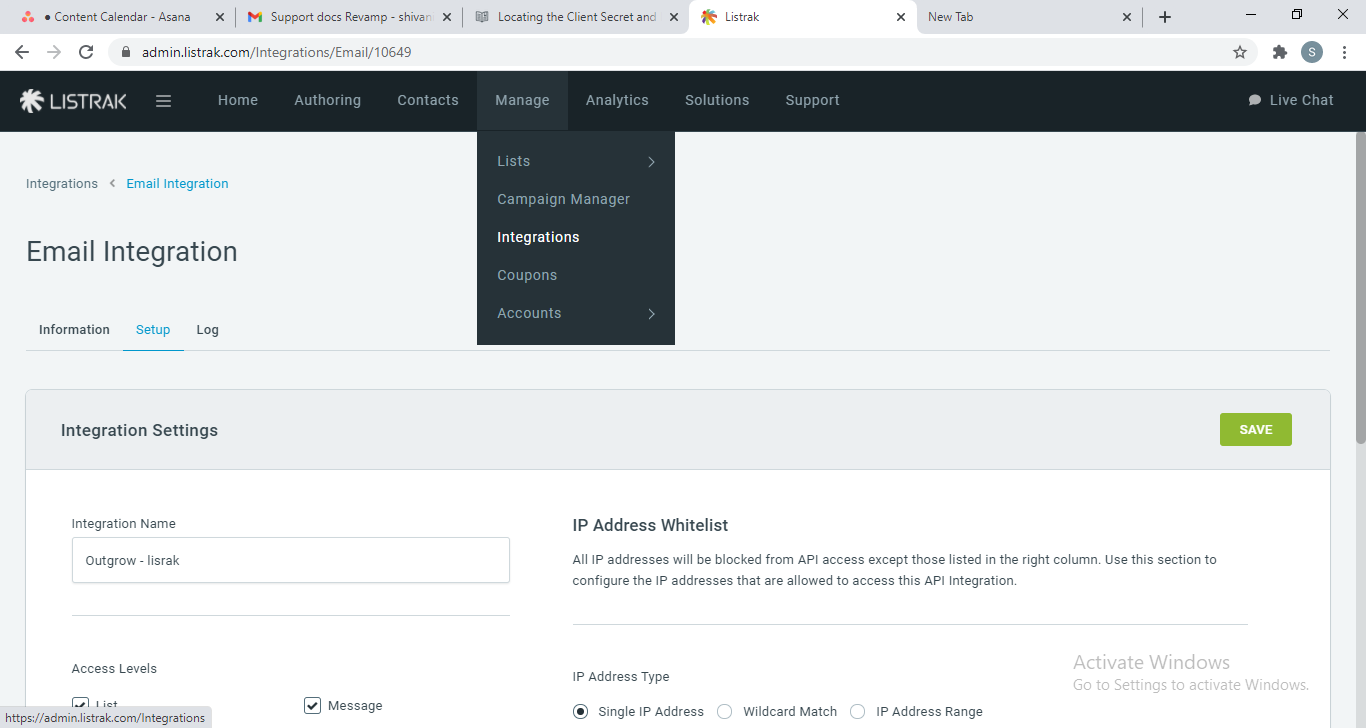Collapse the Manage menu

pyautogui.click(x=522, y=100)
